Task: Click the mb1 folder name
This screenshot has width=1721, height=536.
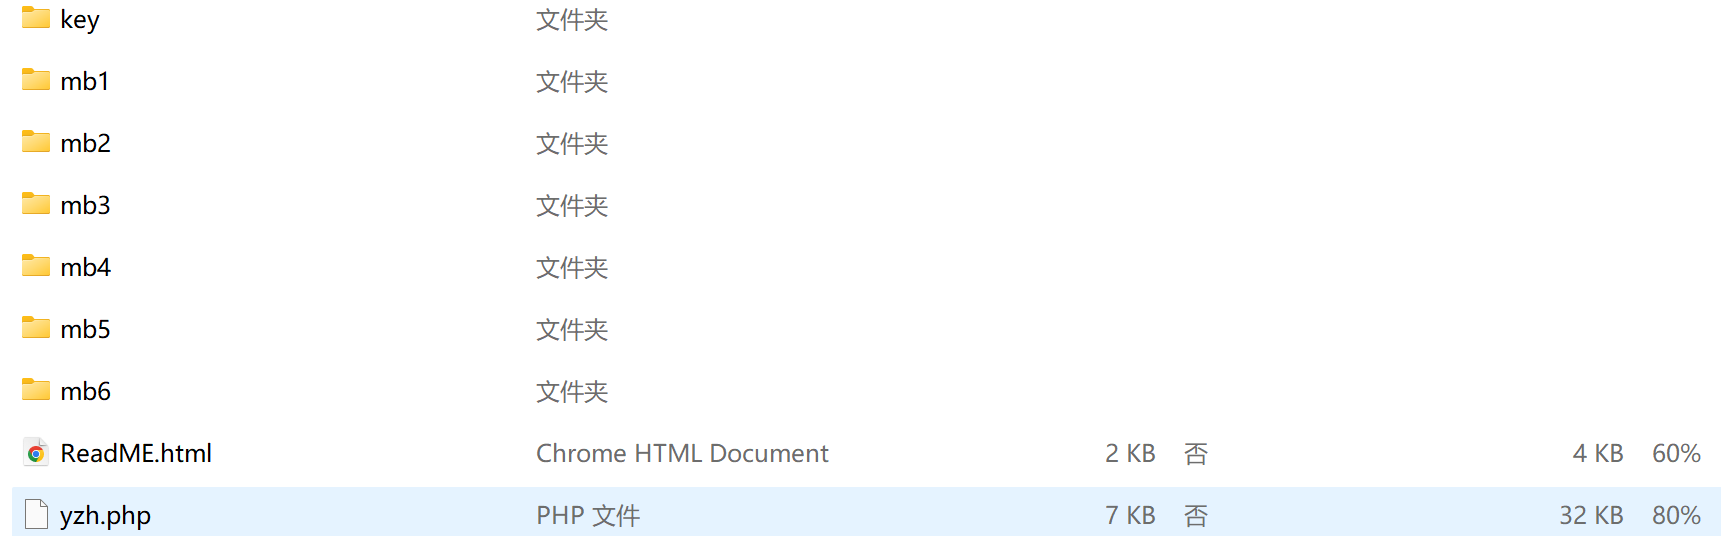Action: 85,81
